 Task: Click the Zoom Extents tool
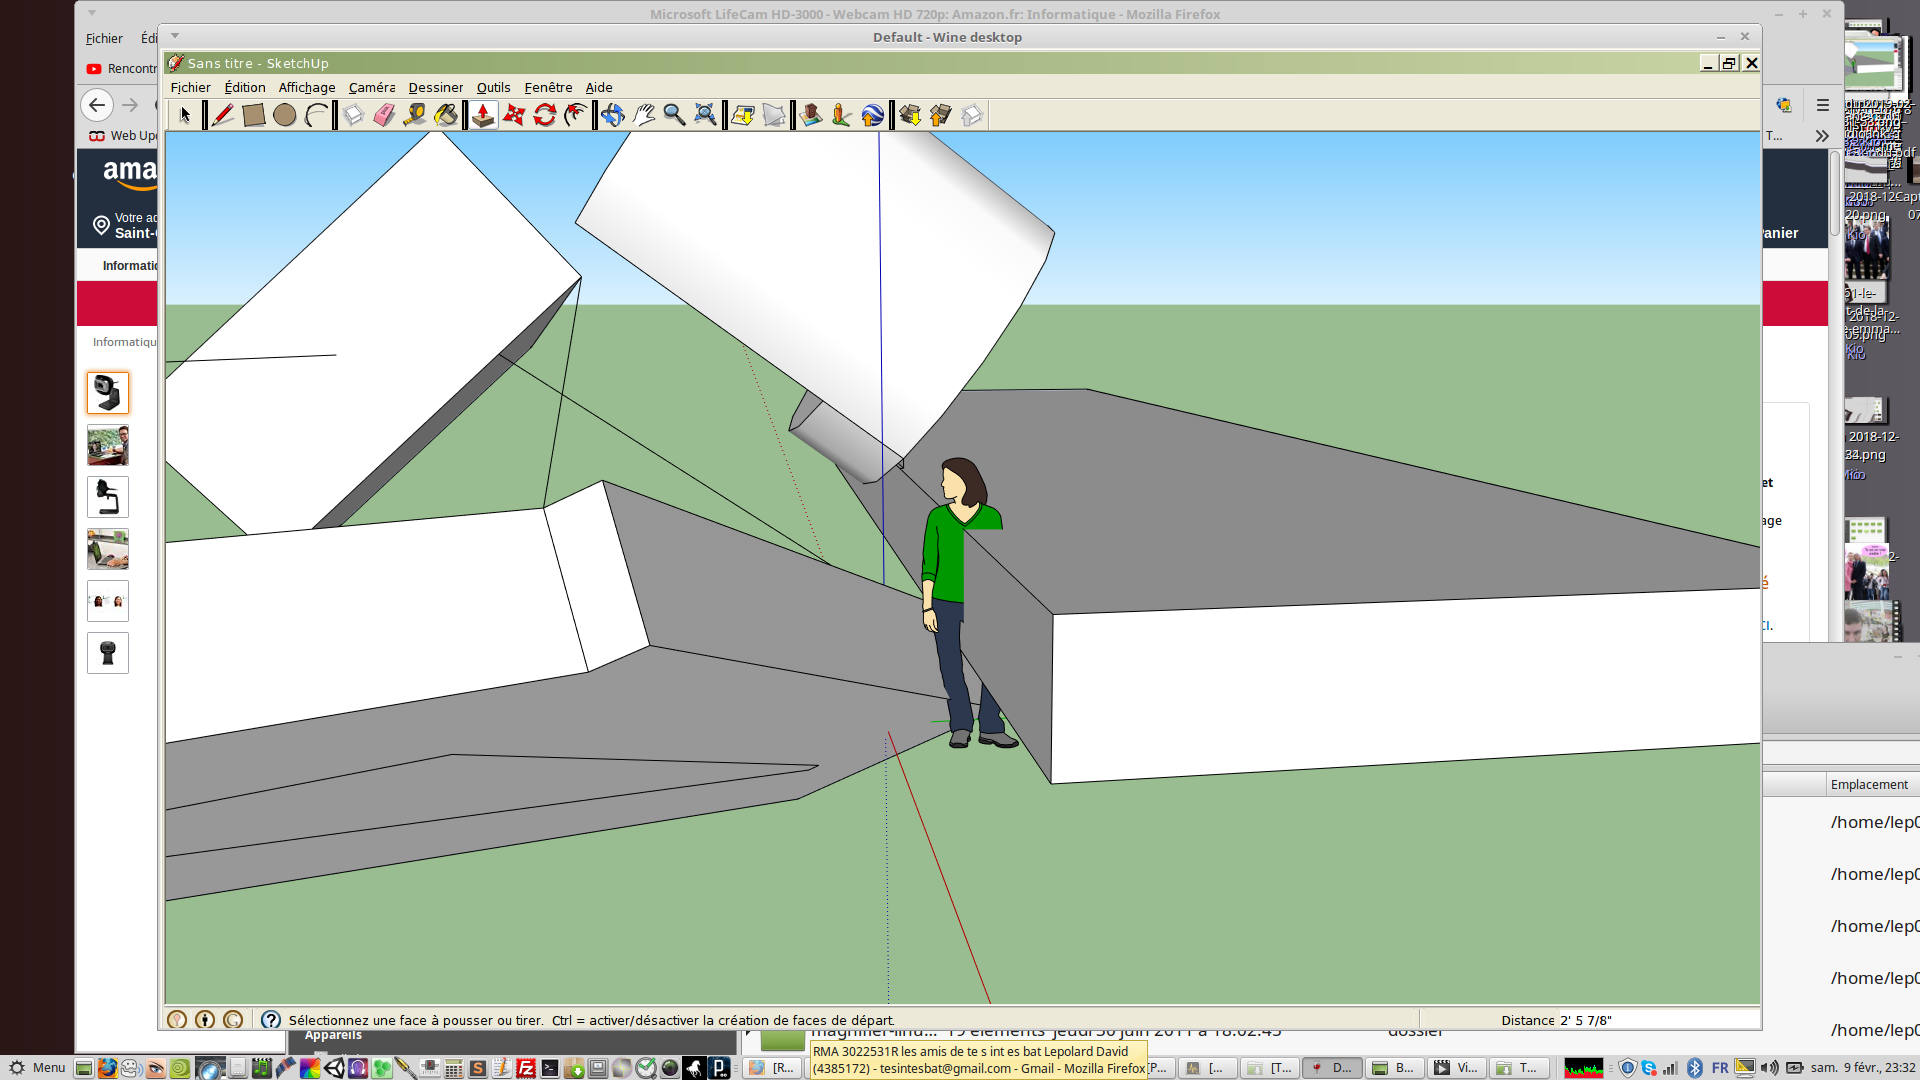[x=705, y=115]
